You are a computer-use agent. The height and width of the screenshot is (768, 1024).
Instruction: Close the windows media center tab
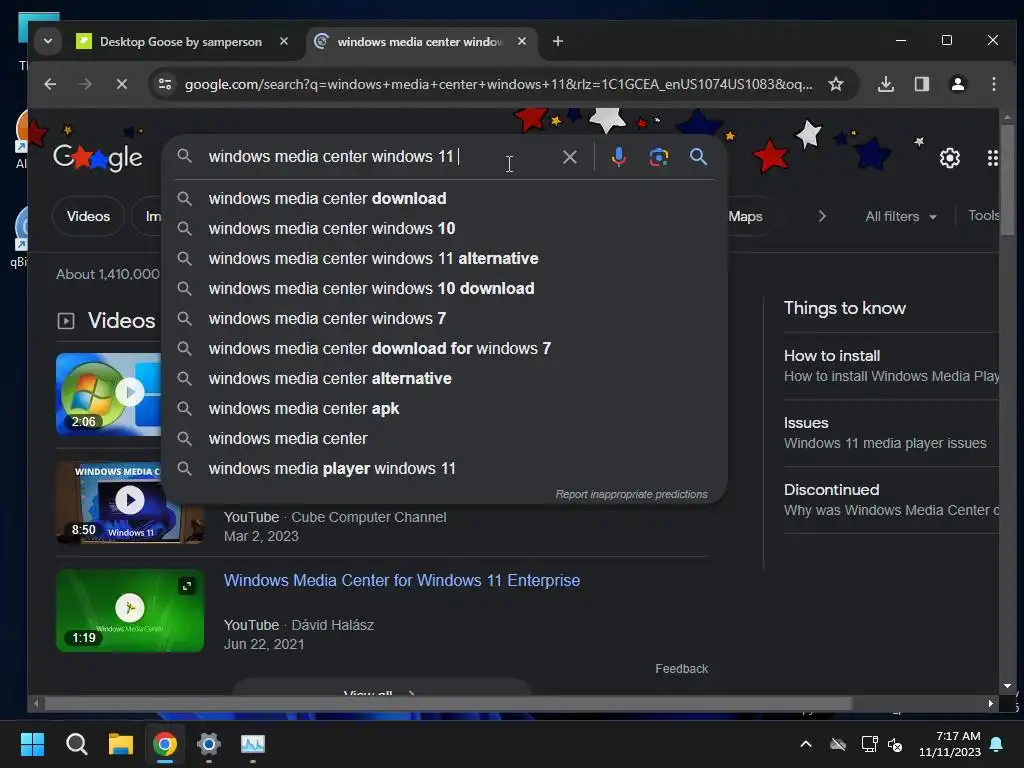pos(522,41)
